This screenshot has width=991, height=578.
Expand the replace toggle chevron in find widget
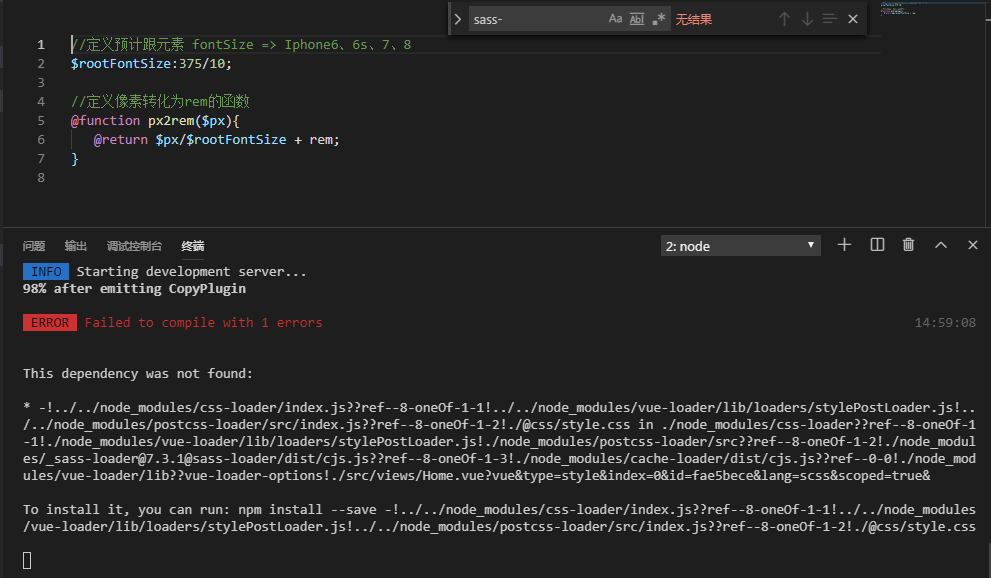pyautogui.click(x=458, y=19)
